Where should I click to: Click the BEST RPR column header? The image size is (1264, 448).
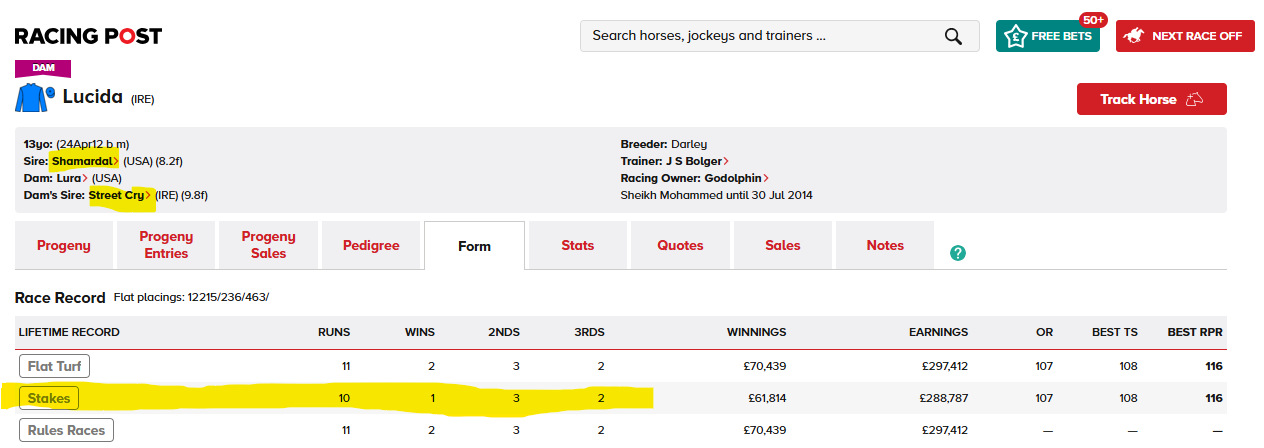[x=1195, y=332]
